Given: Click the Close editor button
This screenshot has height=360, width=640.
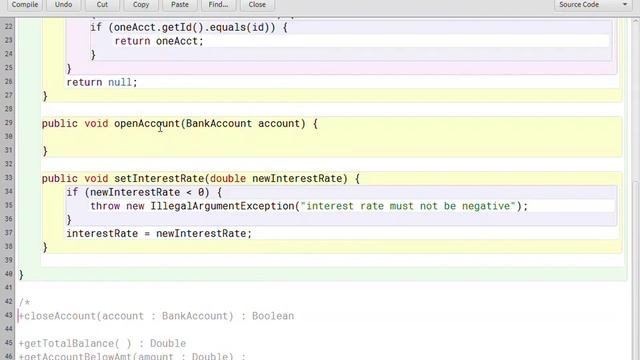Looking at the screenshot, I should tap(257, 5).
